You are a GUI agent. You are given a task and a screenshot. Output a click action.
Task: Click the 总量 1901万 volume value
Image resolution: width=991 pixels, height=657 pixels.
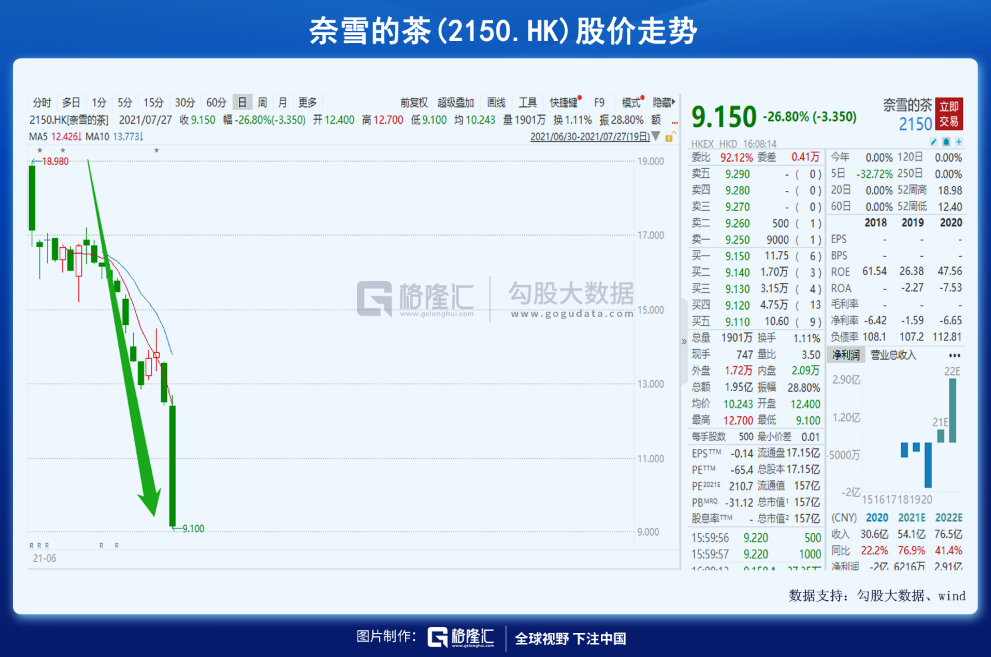click(x=736, y=338)
